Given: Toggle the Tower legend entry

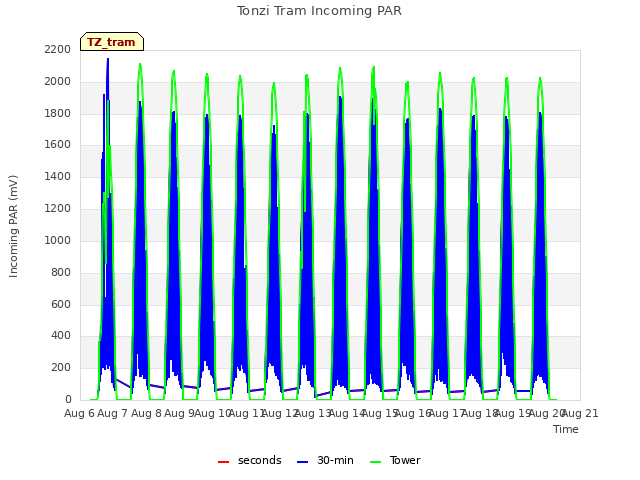Looking at the screenshot, I should coord(395,460).
